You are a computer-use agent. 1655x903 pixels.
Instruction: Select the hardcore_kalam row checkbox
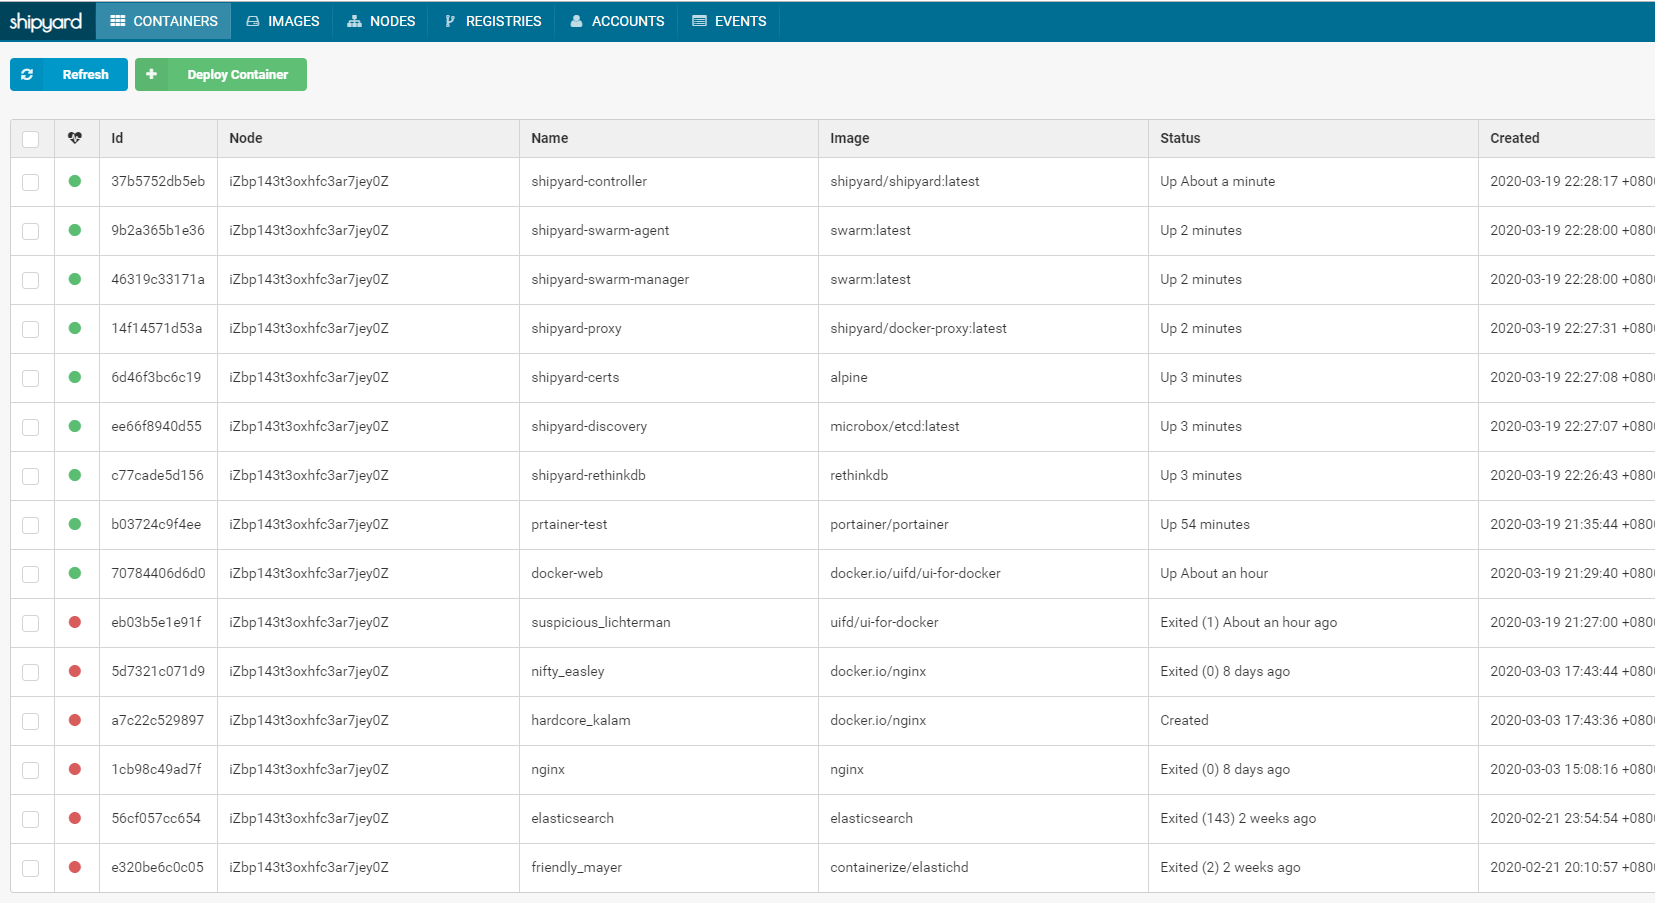click(x=31, y=721)
